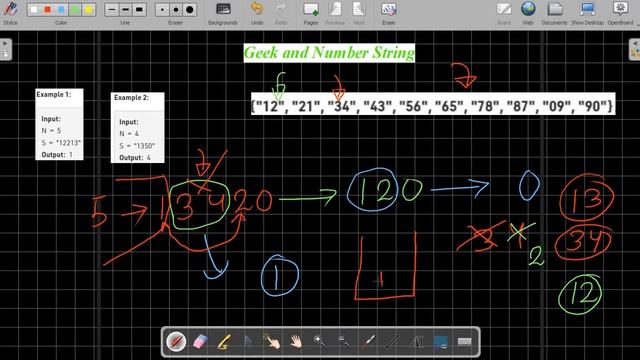Activate the Laser pointer tool
Image resolution: width=640 pixels, height=360 pixels.
(368, 342)
